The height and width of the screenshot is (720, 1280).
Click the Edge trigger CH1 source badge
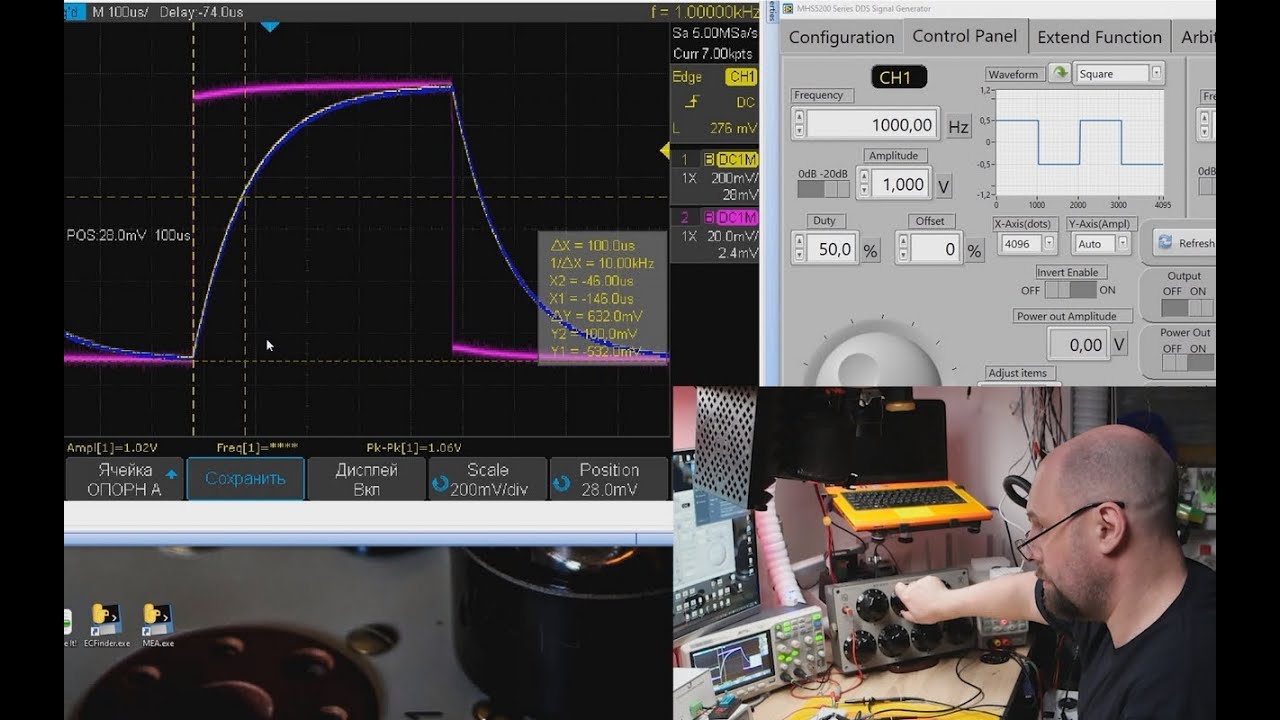(742, 77)
